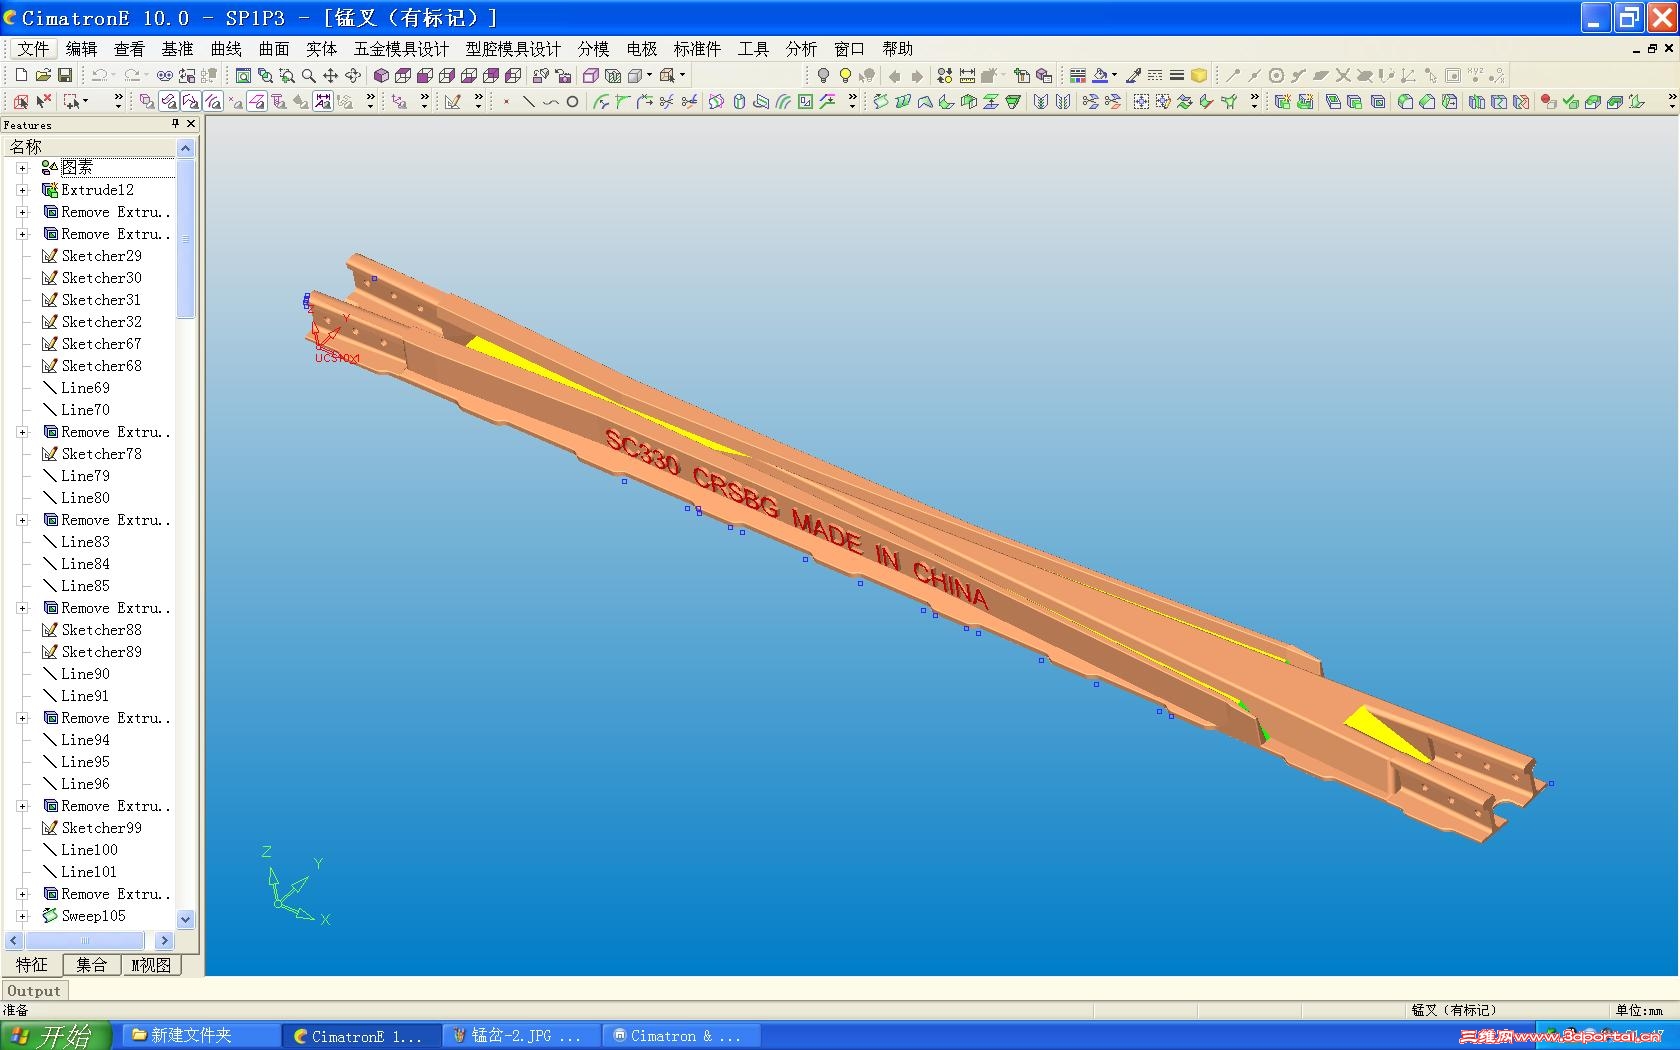Open the measure ruler tool
1680x1050 pixels.
click(x=967, y=75)
